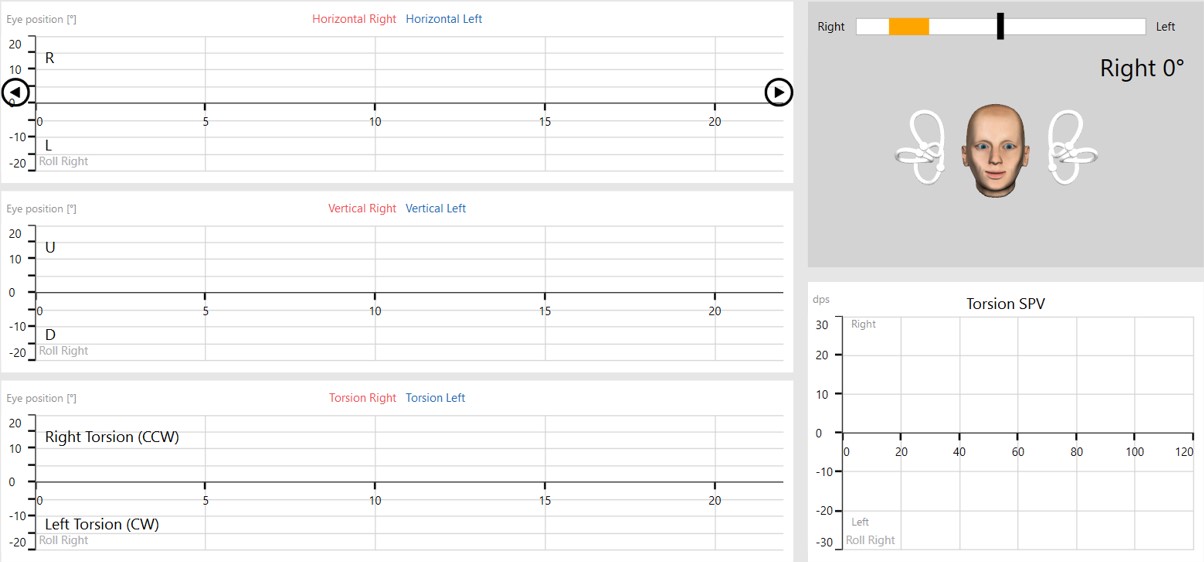This screenshot has height=562, width=1204.
Task: Click Roll Right label in horizontal graph
Action: coord(64,162)
